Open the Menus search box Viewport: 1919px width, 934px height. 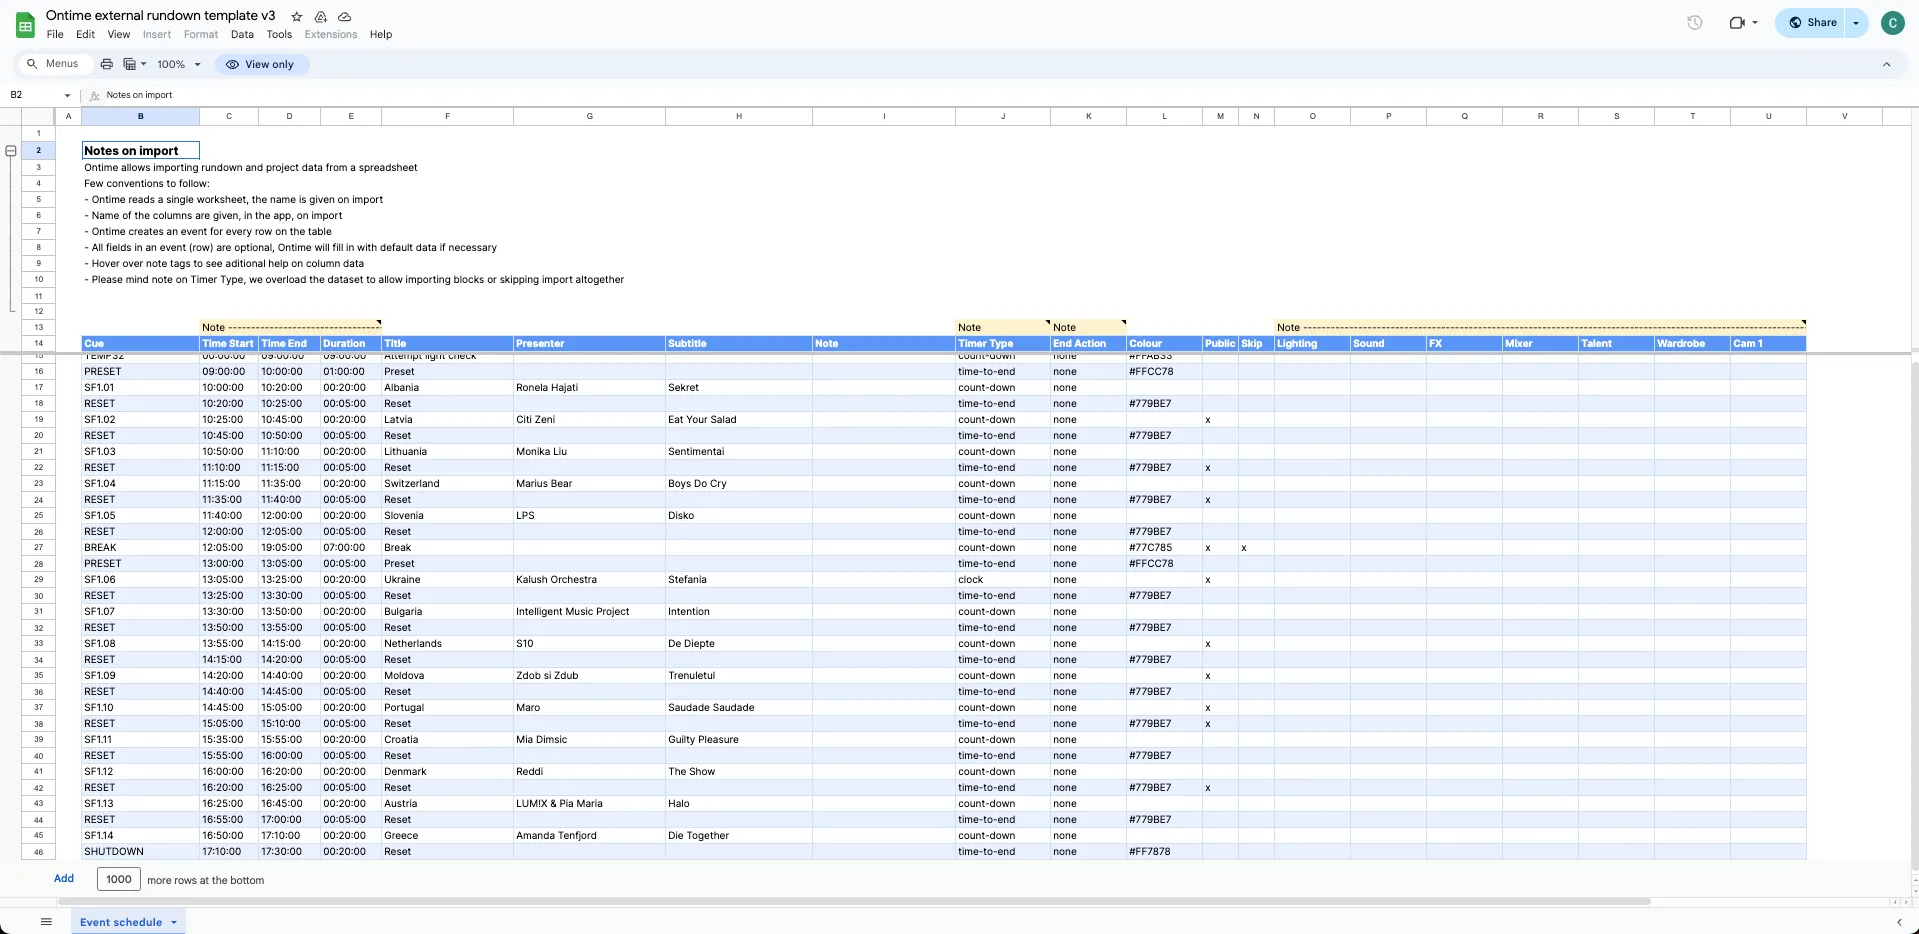coord(54,63)
